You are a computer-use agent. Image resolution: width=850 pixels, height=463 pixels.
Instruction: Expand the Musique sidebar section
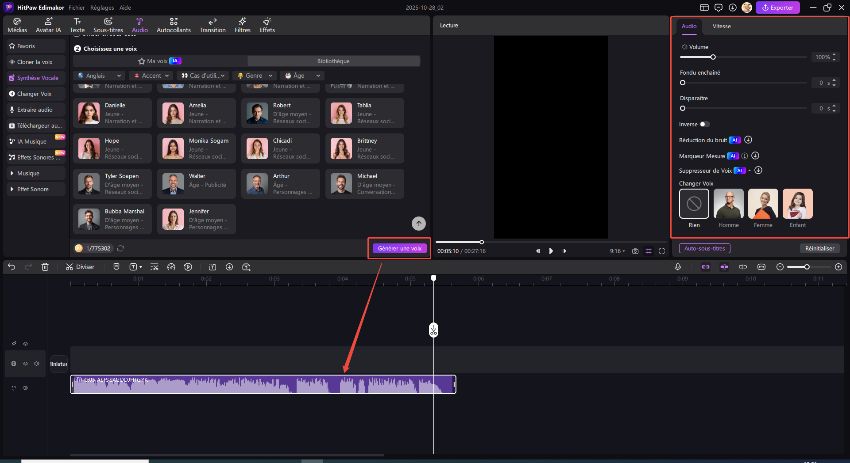pyautogui.click(x=32, y=173)
